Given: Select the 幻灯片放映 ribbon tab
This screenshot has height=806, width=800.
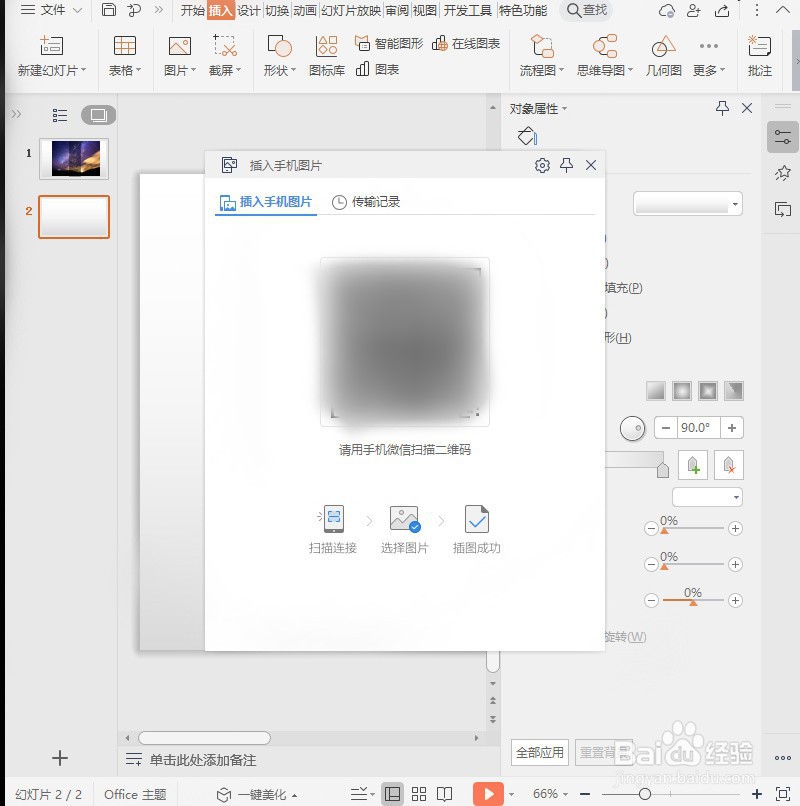Looking at the screenshot, I should tap(351, 10).
